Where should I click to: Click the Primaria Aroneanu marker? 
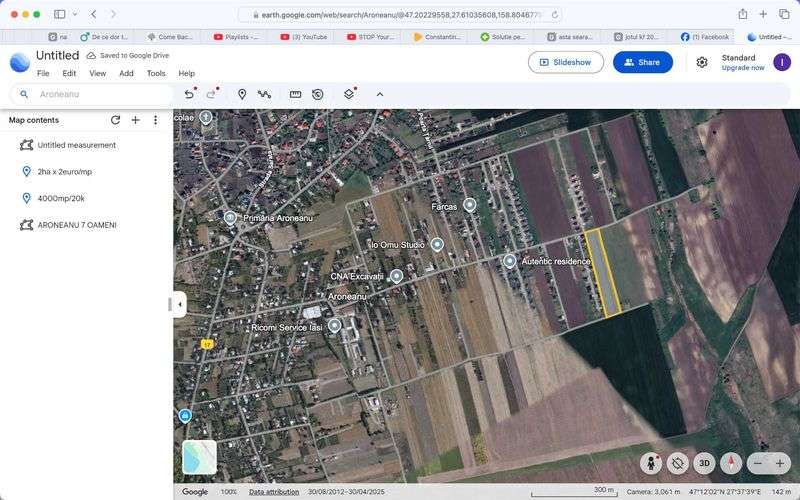230,218
